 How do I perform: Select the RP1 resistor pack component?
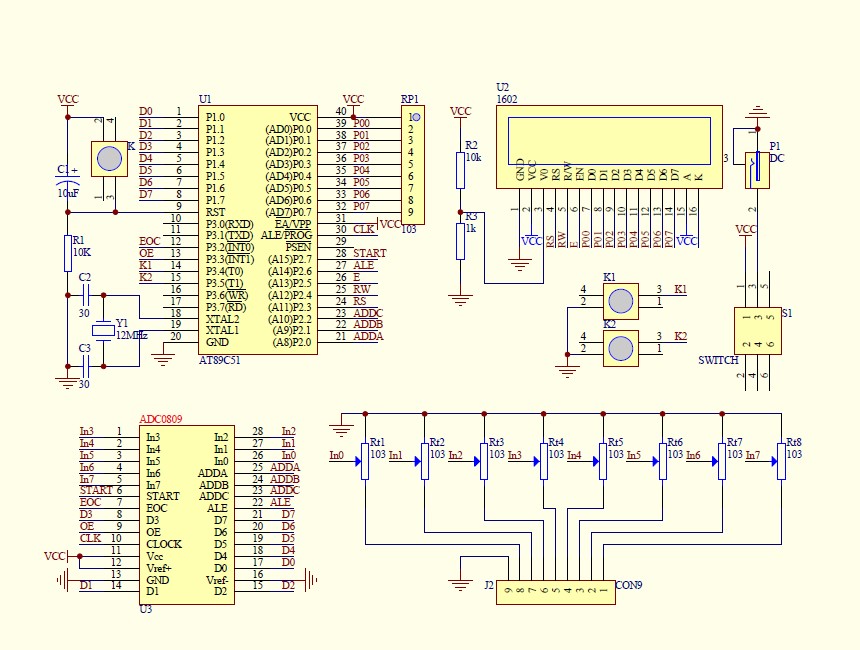pos(412,165)
